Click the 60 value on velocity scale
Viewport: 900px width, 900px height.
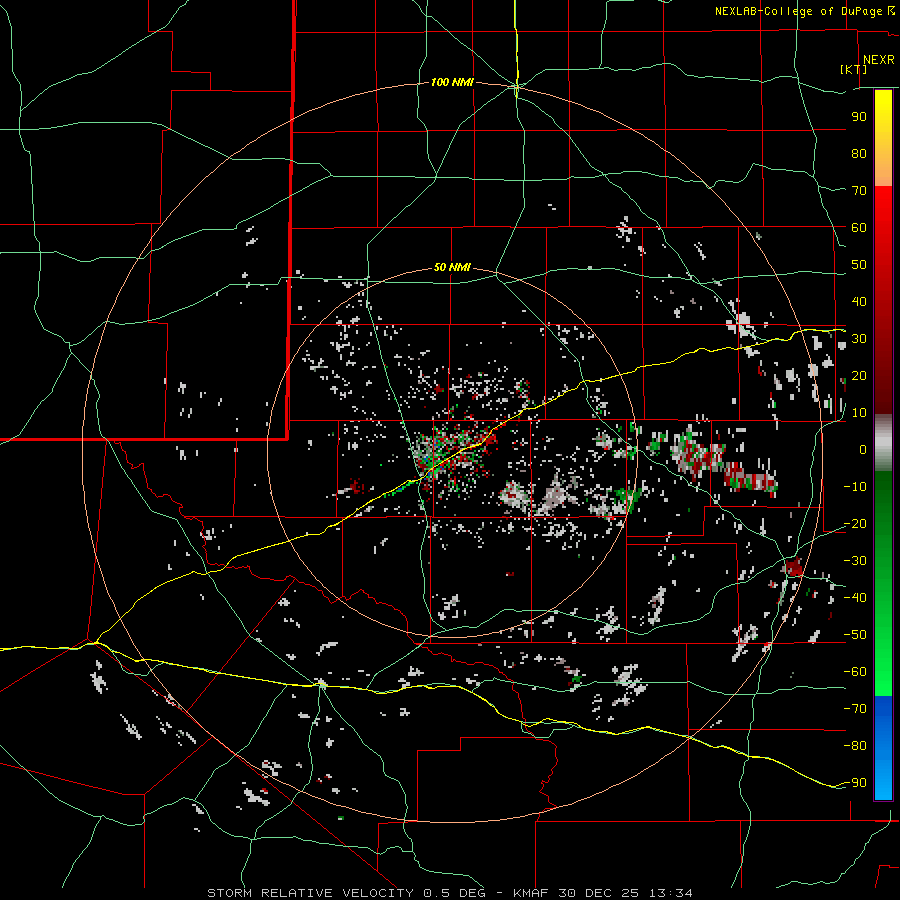click(859, 228)
